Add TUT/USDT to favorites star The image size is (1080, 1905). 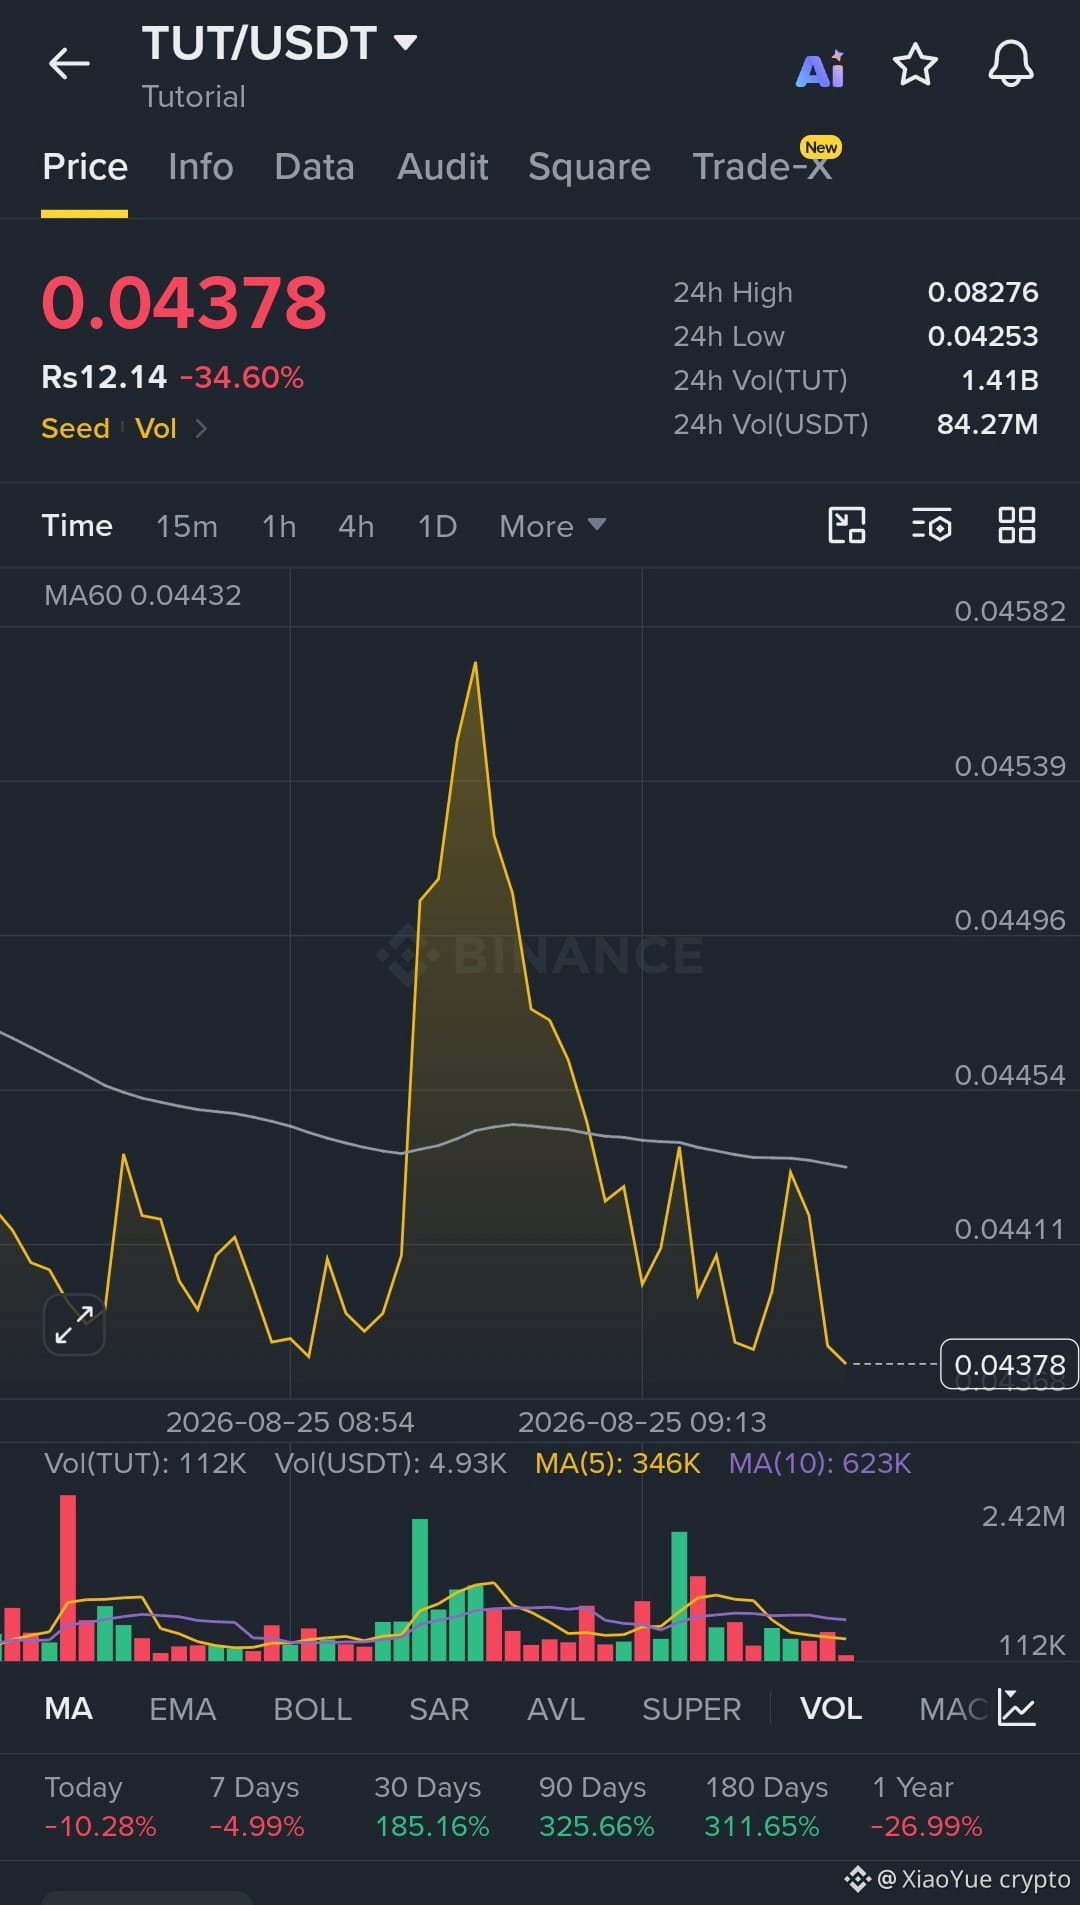click(x=915, y=65)
